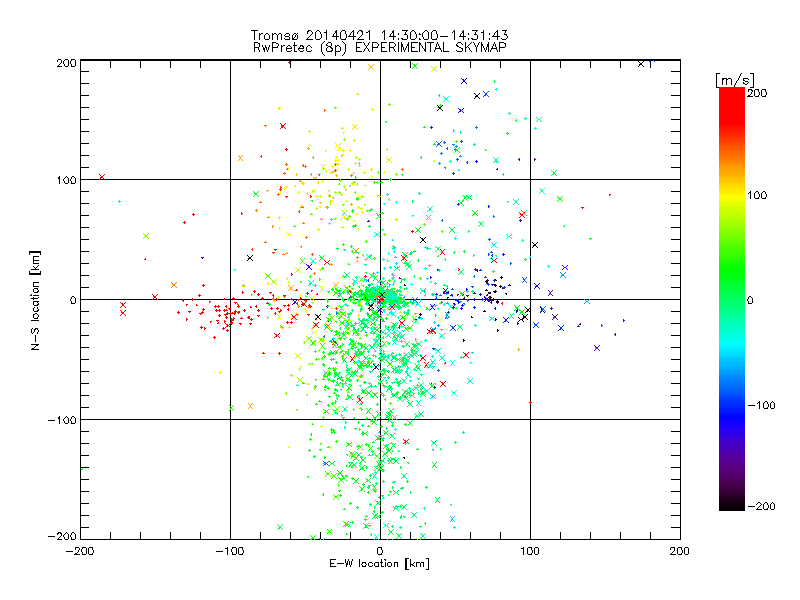Click x-axis tick label '0'

(380, 551)
